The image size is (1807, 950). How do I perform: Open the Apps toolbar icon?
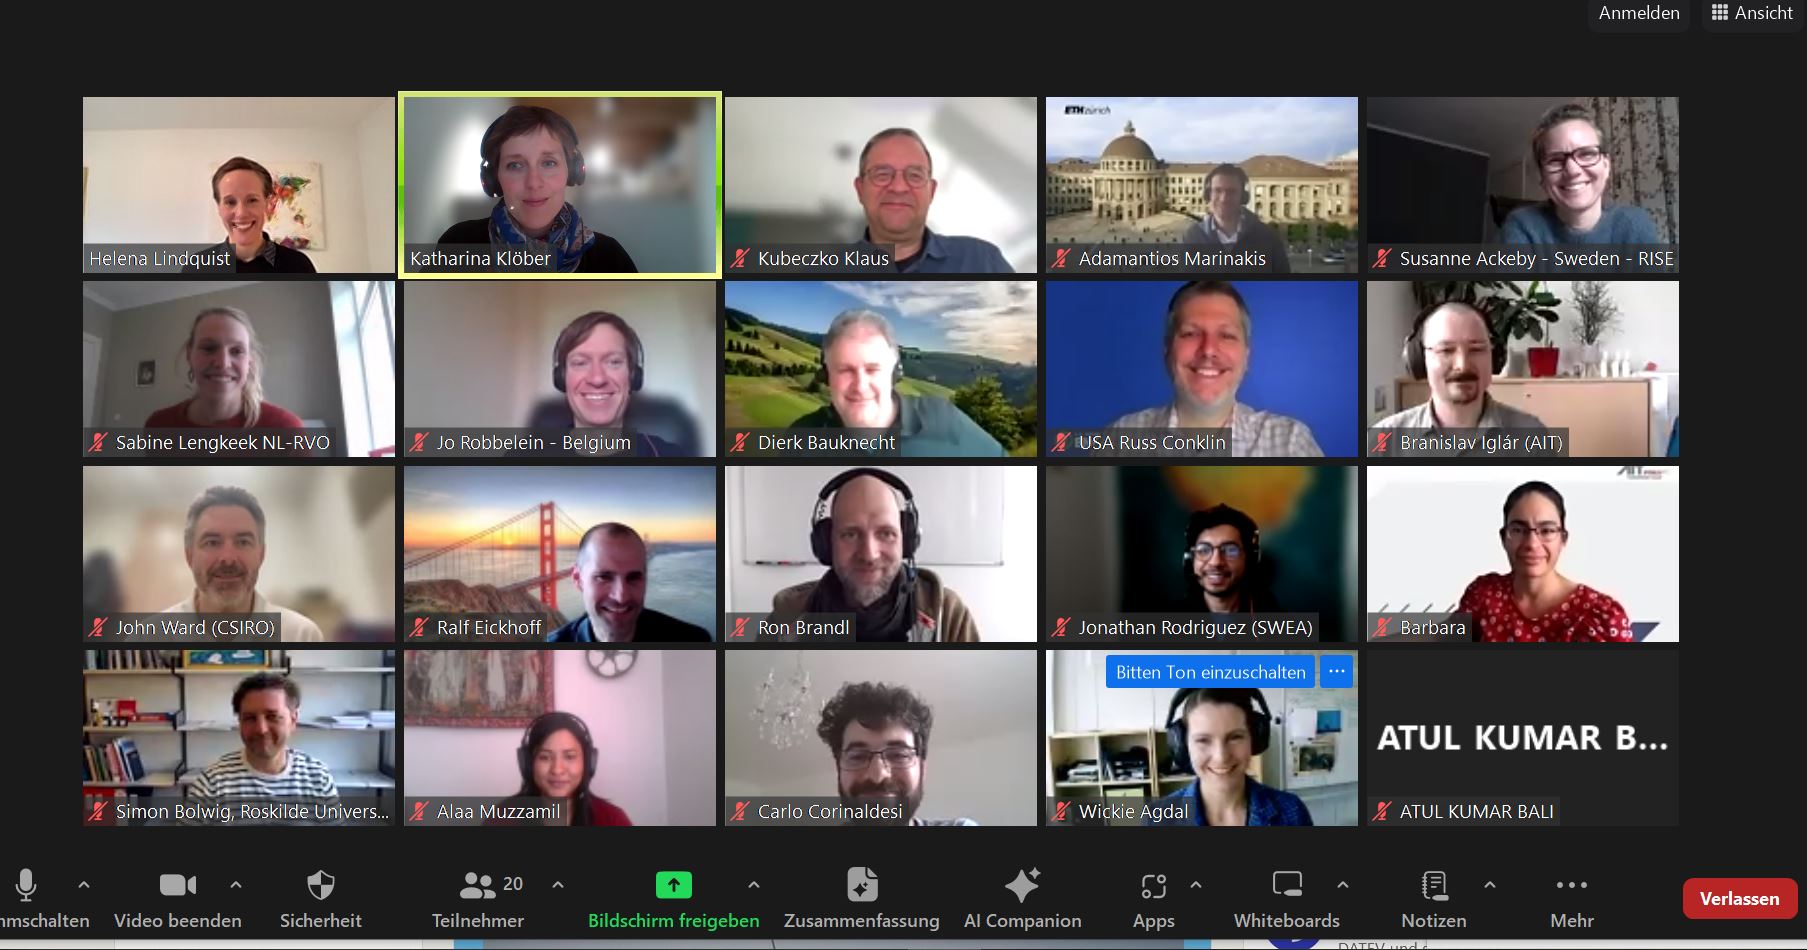[1153, 886]
